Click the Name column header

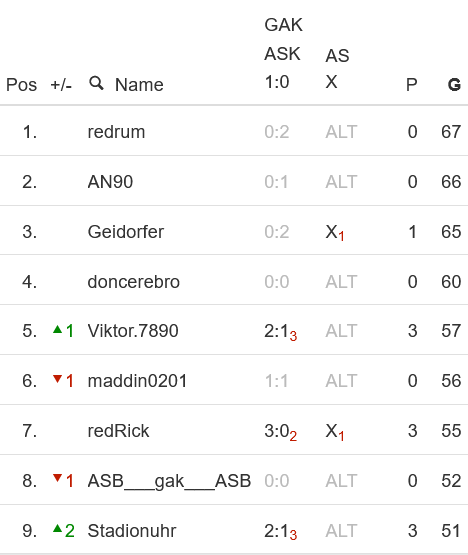point(139,85)
